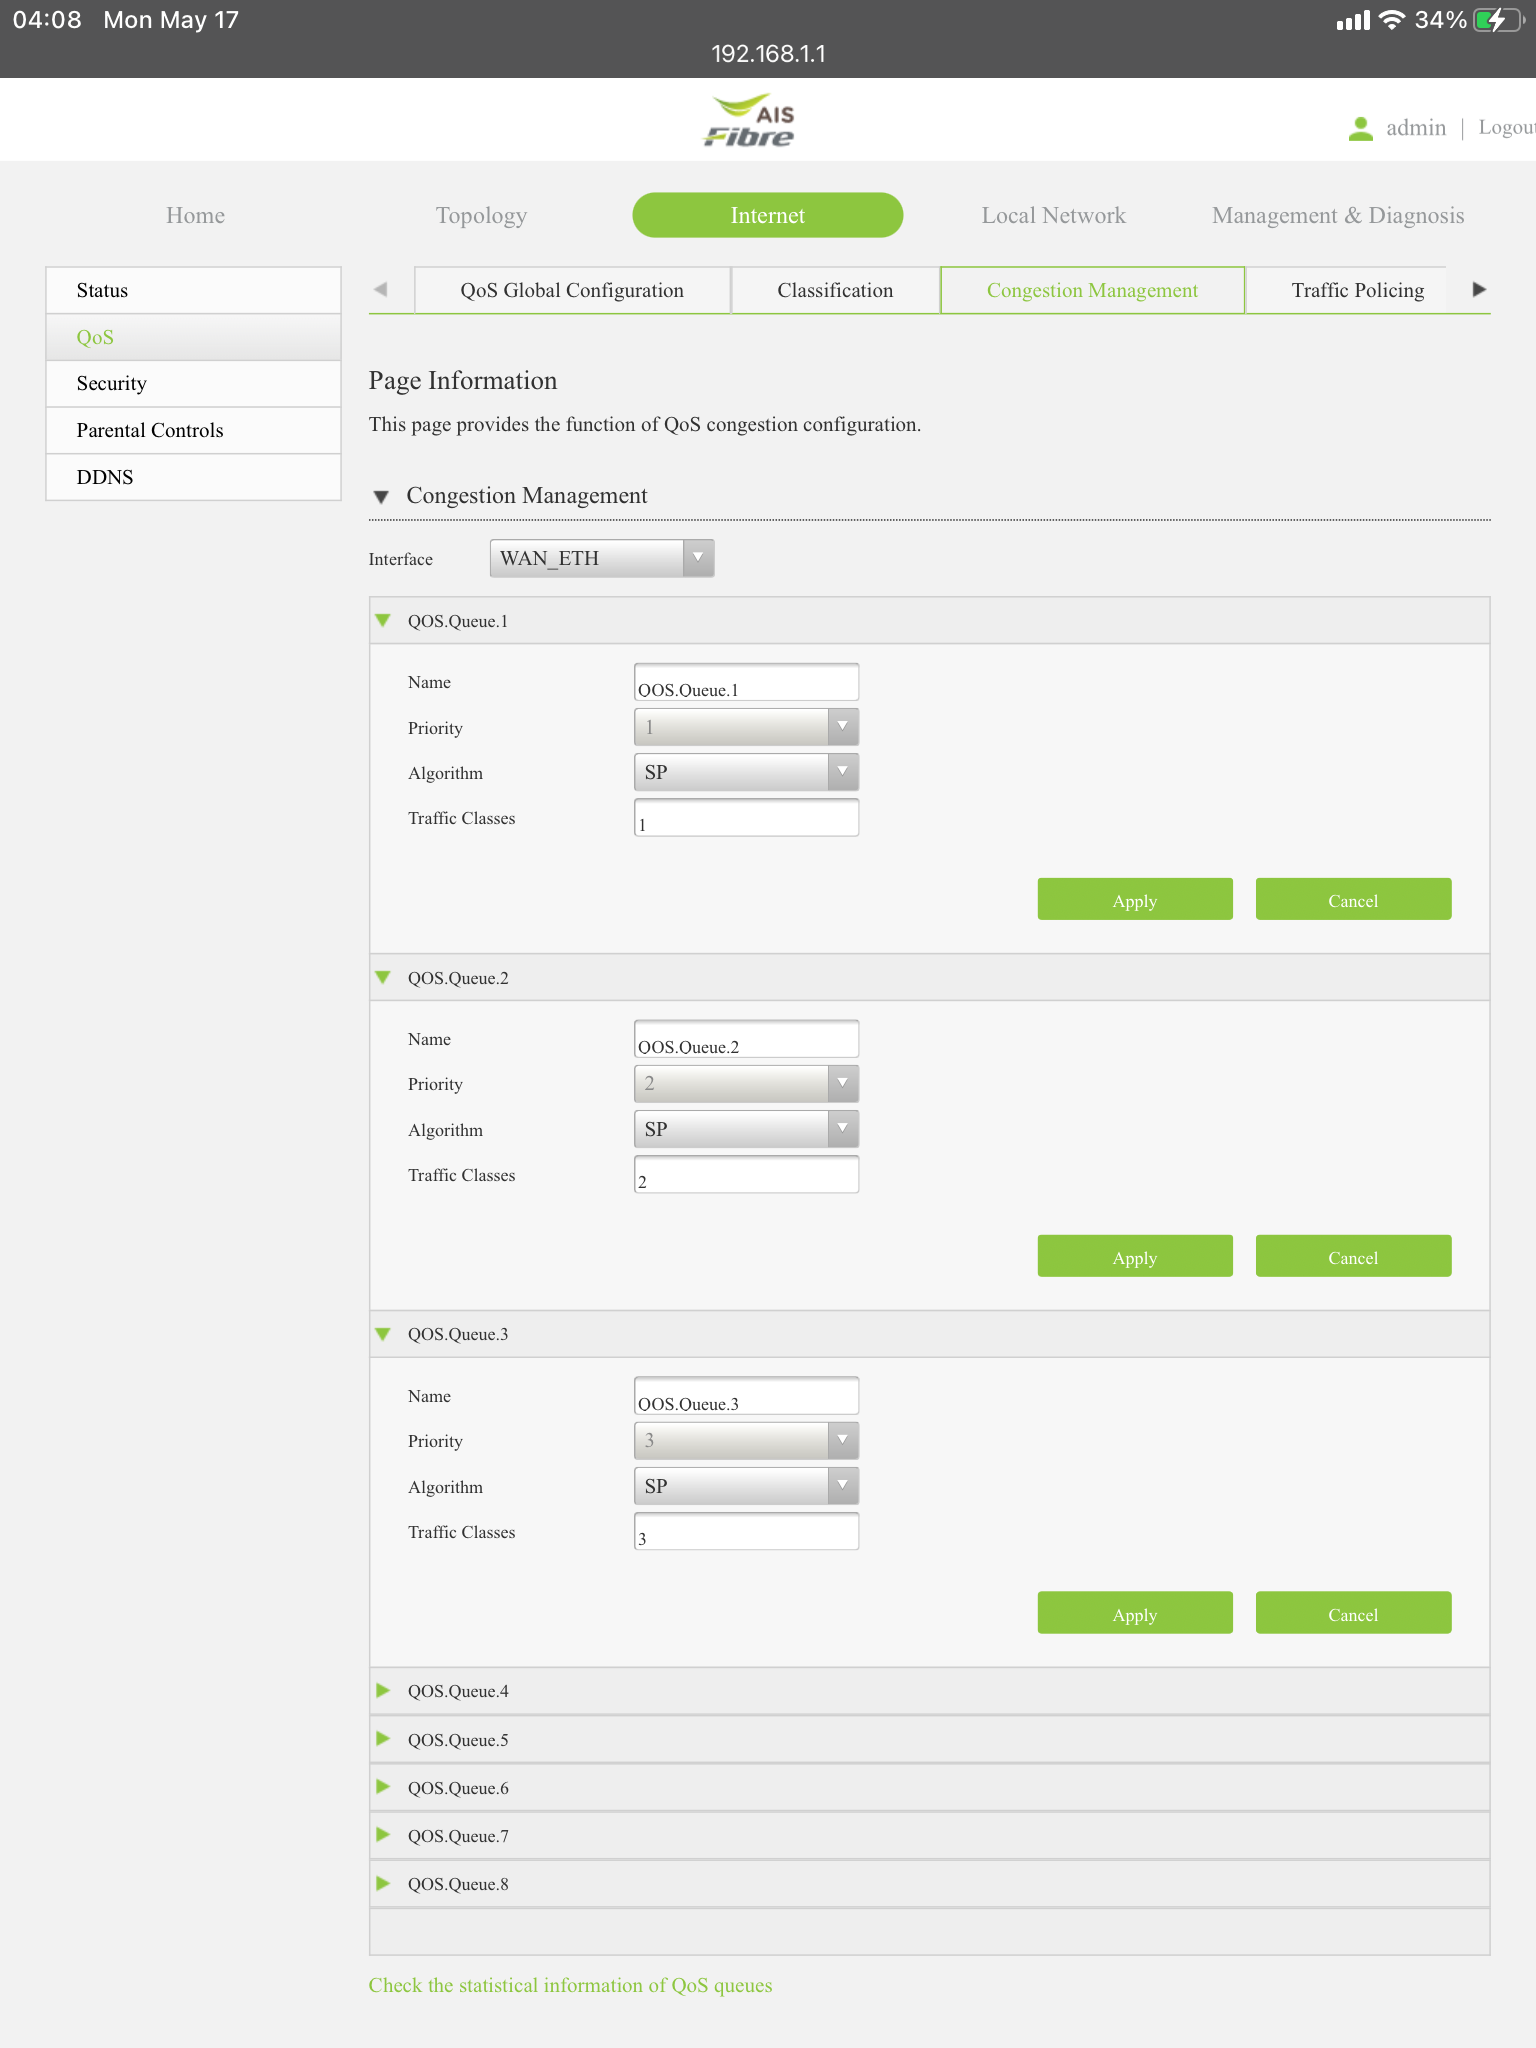
Task: Focus the Queue 2 Traffic Classes field
Action: coord(746,1174)
